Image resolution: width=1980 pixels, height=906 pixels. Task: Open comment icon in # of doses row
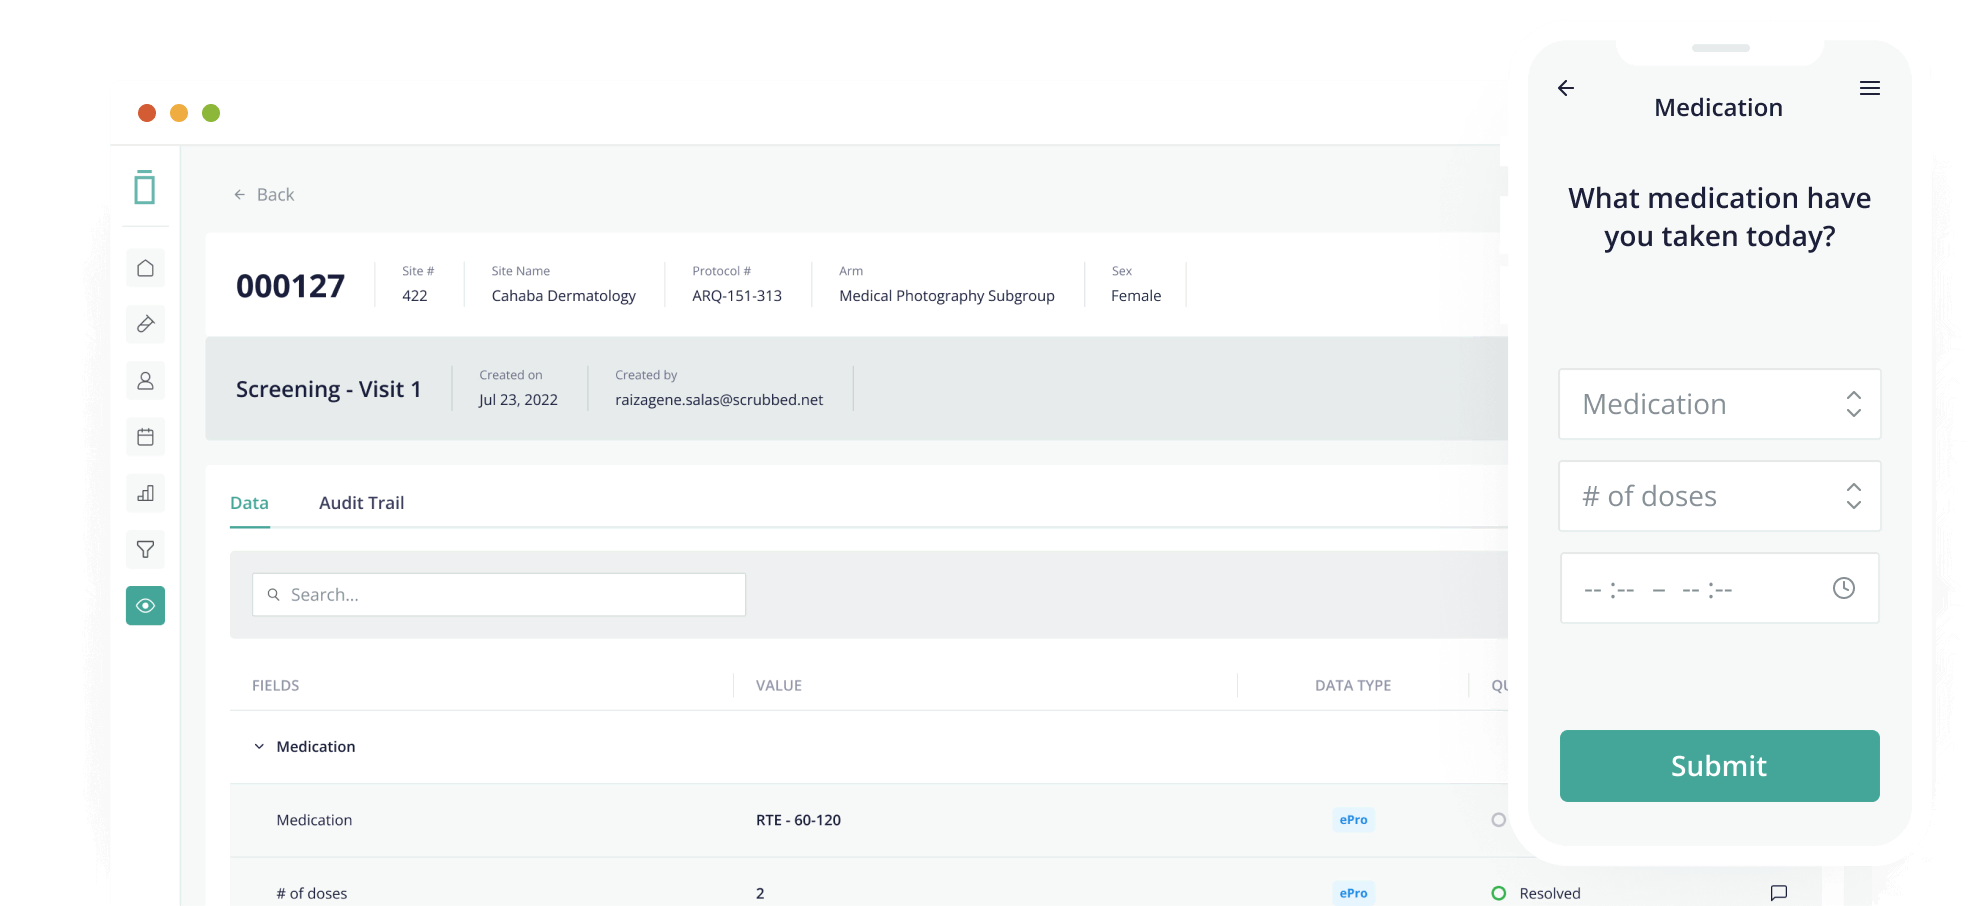click(x=1779, y=893)
